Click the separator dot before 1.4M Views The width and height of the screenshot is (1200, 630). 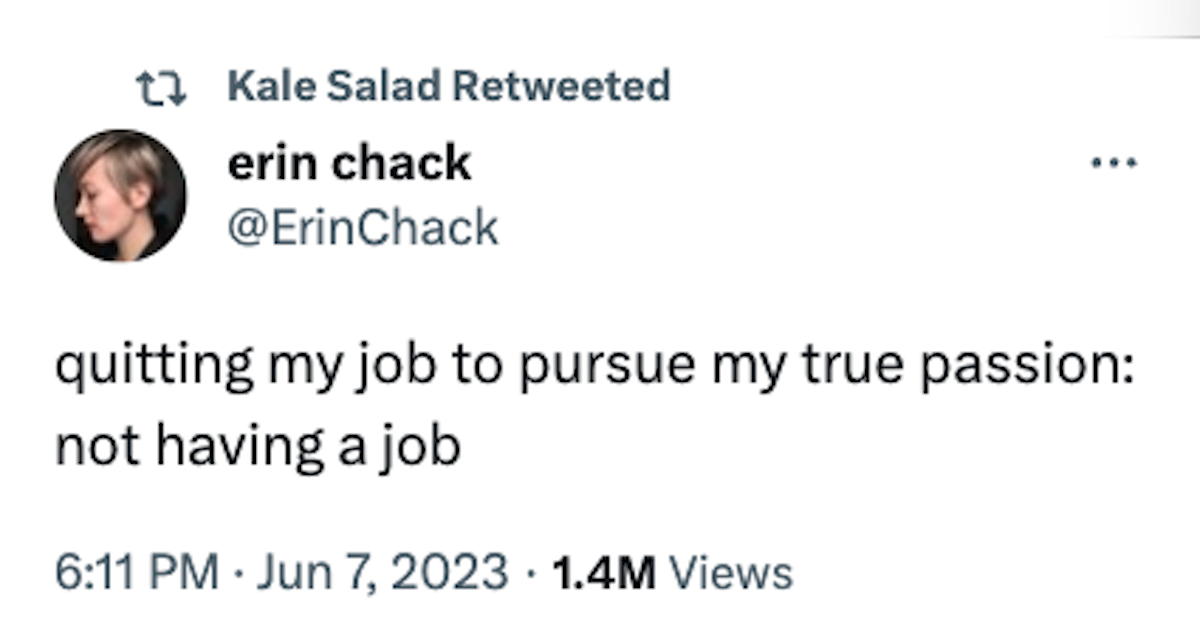(x=530, y=574)
